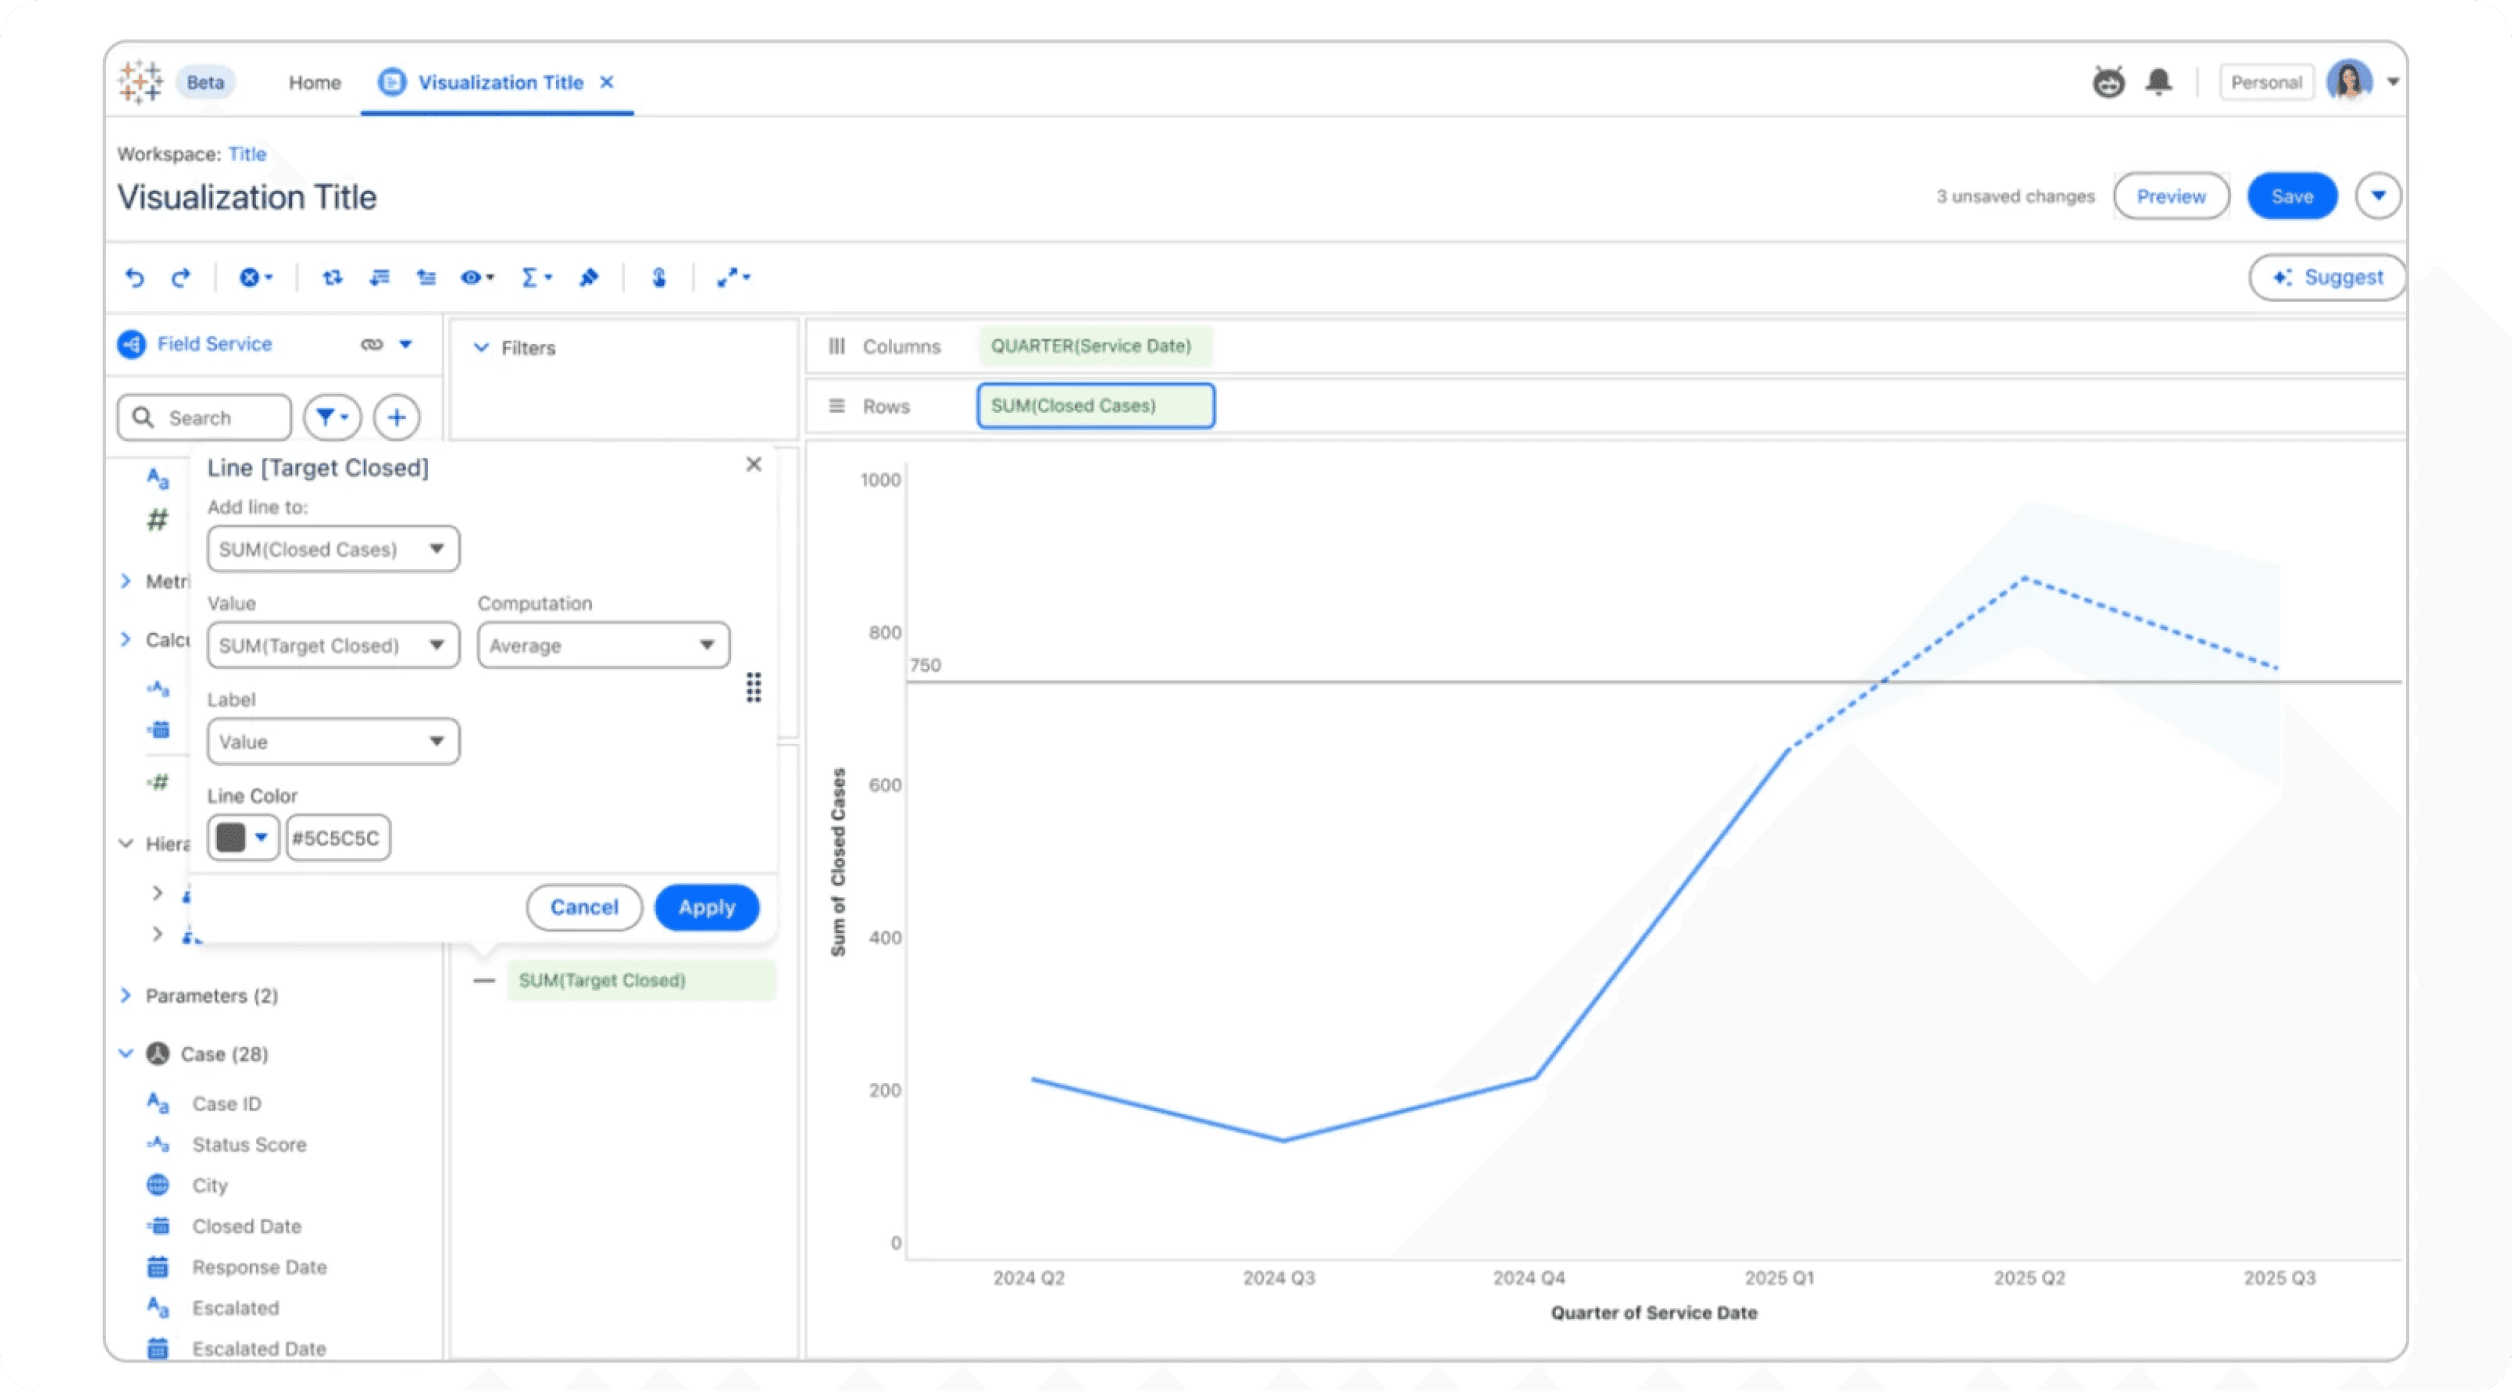Screen dimensions: 2512x1393
Task: Open the notifications bell
Action: click(x=2158, y=82)
